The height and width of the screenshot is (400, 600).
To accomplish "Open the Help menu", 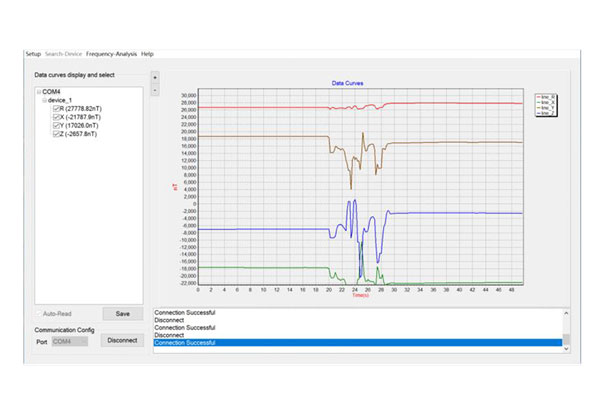I will pyautogui.click(x=148, y=53).
